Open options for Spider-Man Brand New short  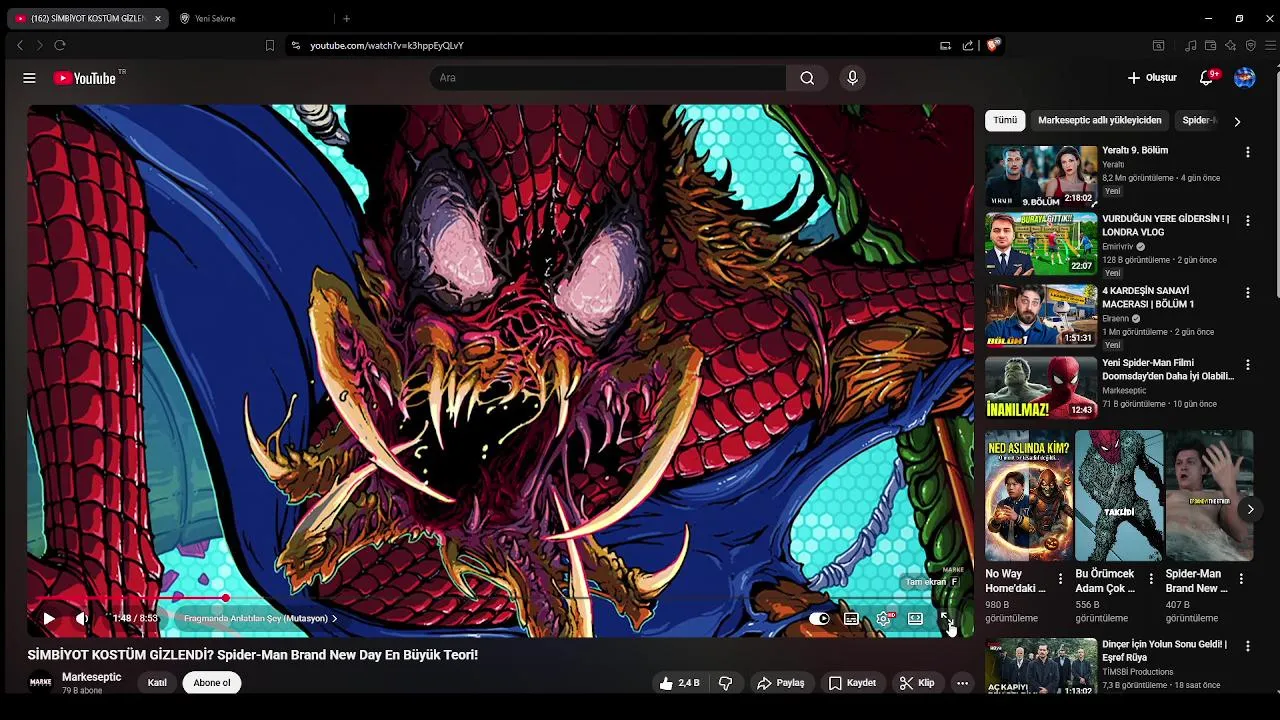point(1241,579)
